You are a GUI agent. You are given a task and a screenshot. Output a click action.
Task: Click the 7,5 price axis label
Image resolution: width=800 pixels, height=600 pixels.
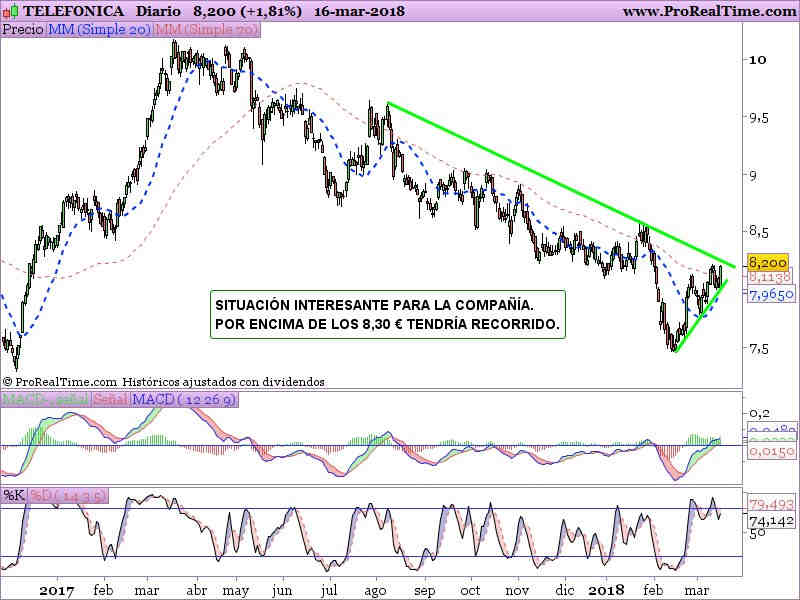click(x=758, y=349)
